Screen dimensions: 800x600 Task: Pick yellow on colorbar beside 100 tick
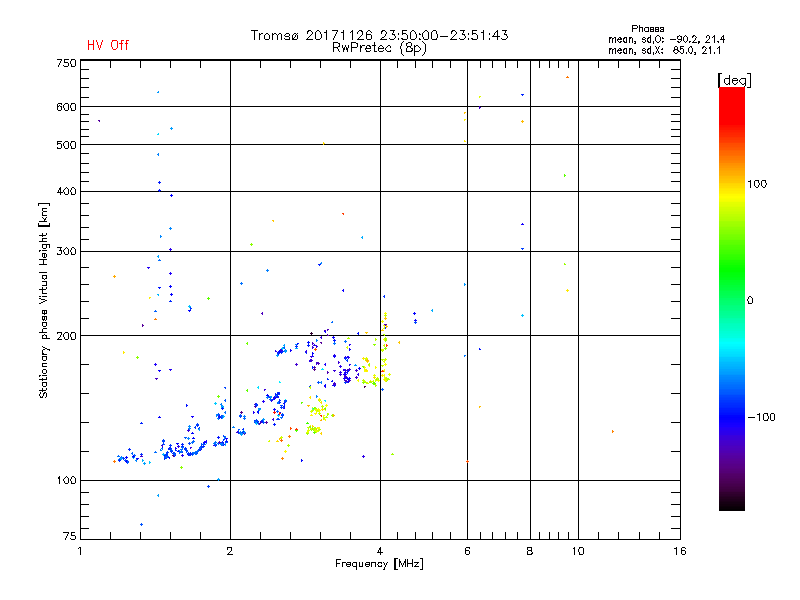tap(731, 185)
